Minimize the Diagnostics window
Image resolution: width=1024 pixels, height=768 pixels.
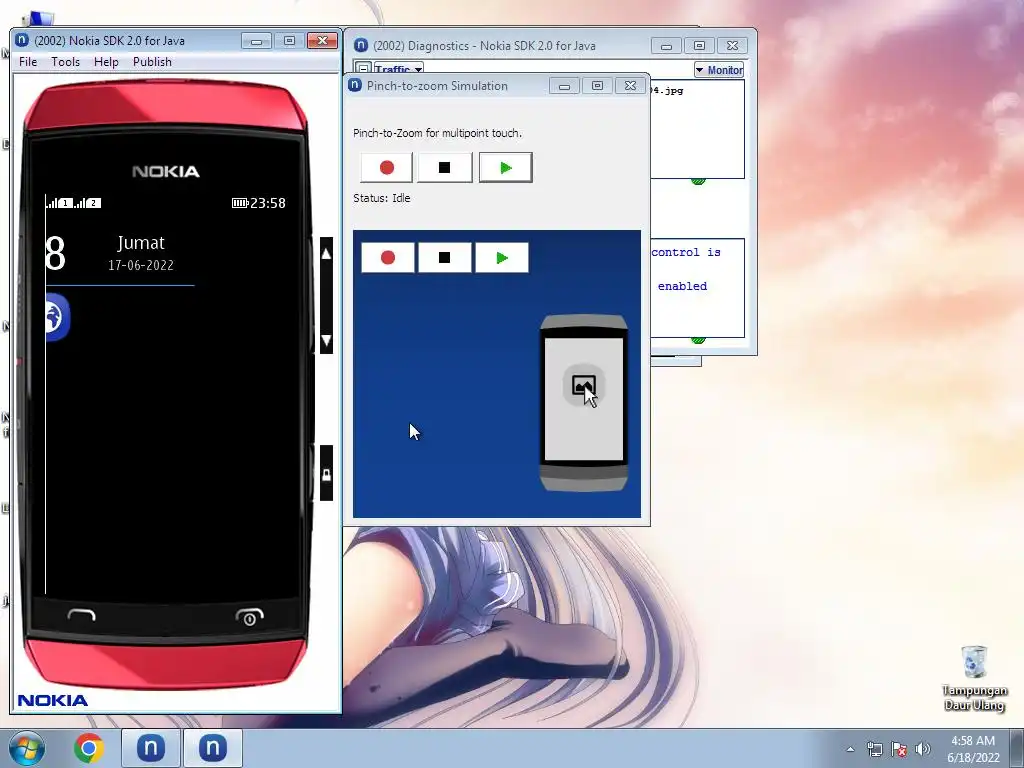(666, 46)
